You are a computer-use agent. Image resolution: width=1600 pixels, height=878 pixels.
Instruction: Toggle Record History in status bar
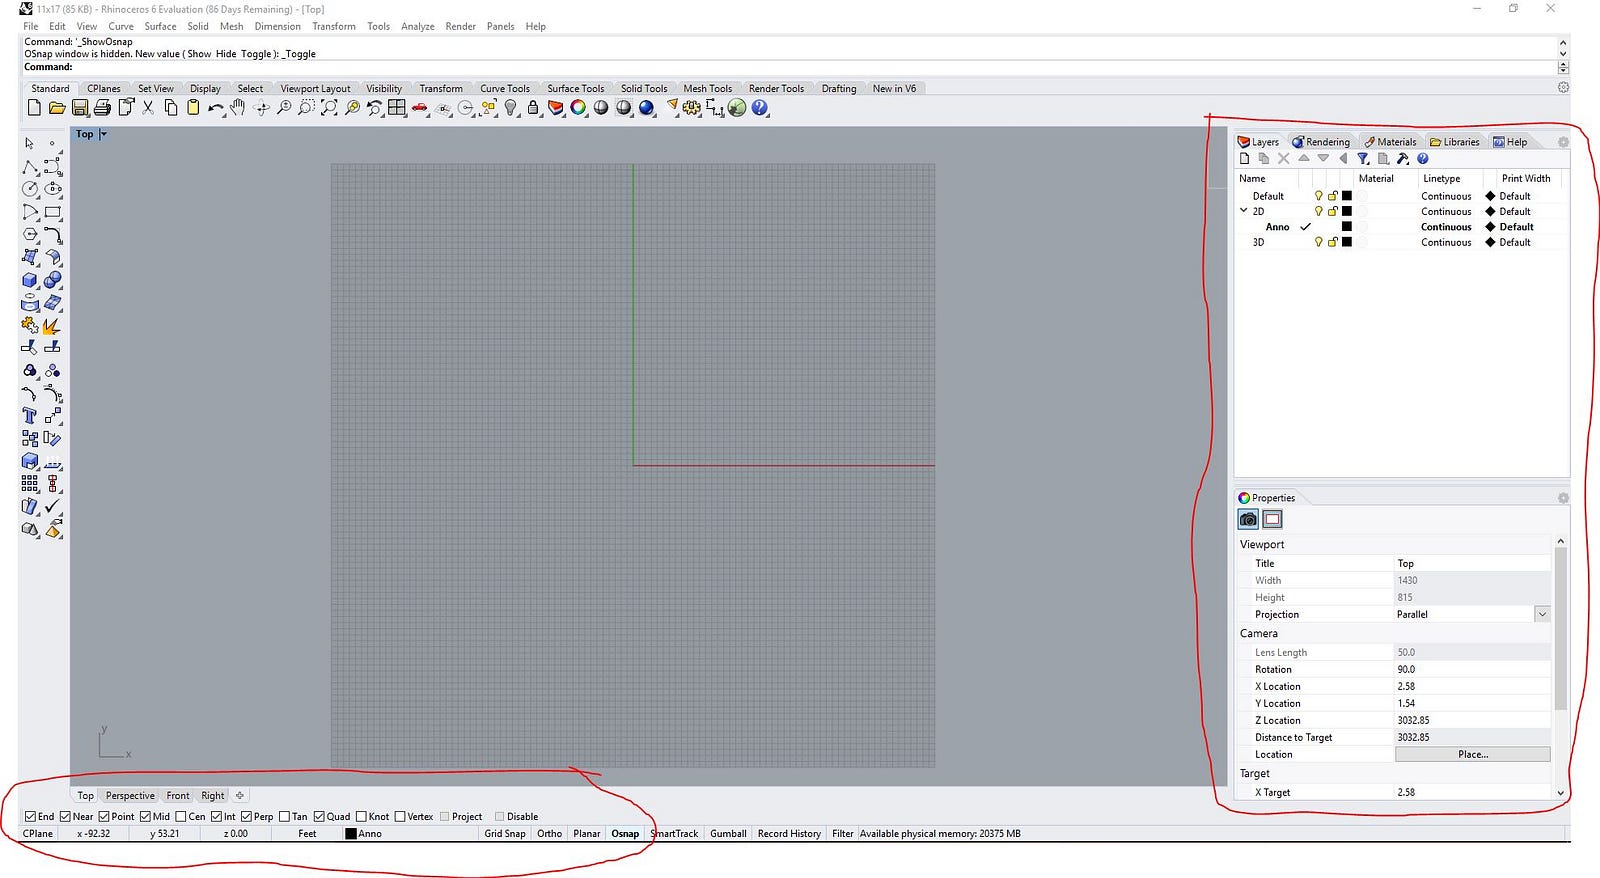pyautogui.click(x=789, y=833)
